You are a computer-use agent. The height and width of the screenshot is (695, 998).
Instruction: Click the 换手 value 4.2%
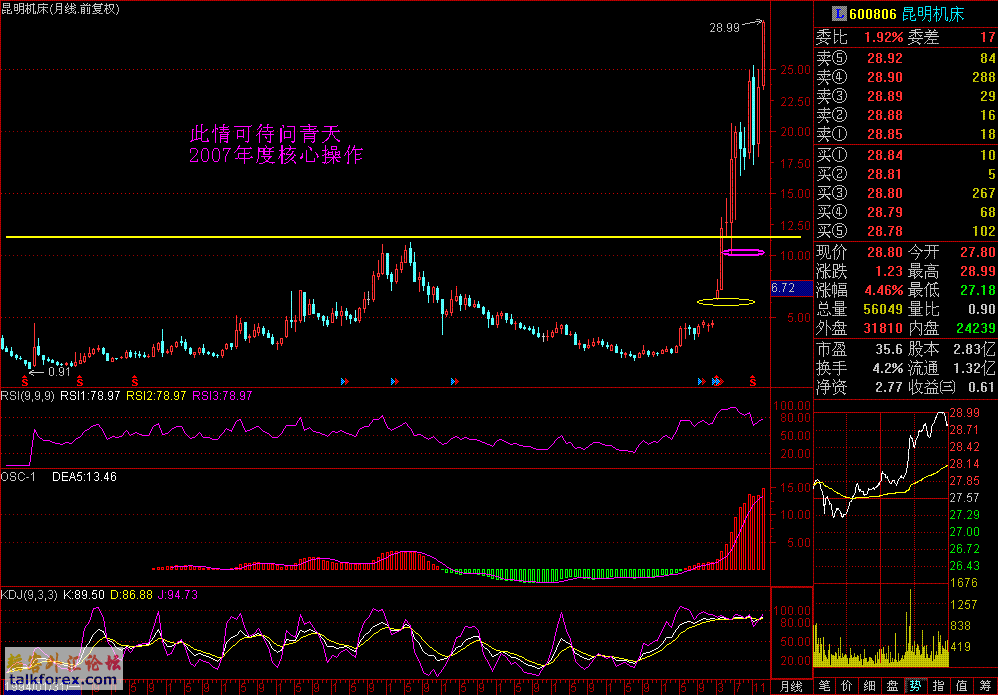coord(889,367)
